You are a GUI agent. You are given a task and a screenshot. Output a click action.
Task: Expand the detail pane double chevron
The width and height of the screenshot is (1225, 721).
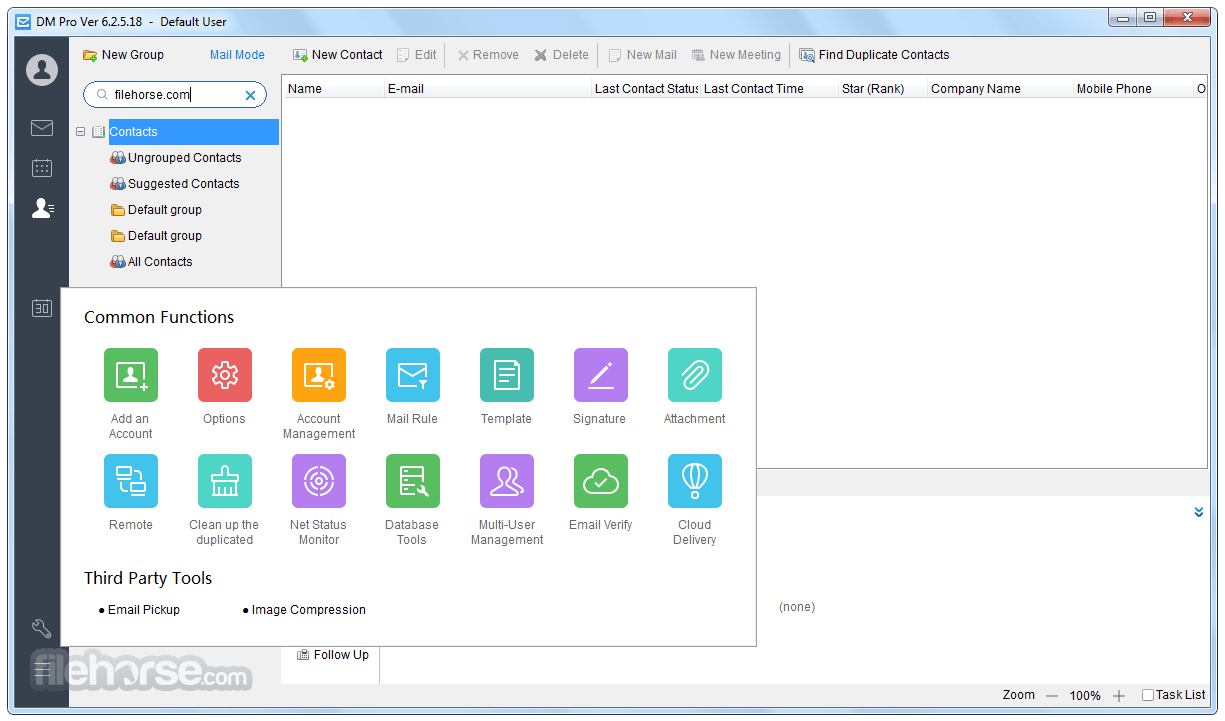pyautogui.click(x=1199, y=512)
